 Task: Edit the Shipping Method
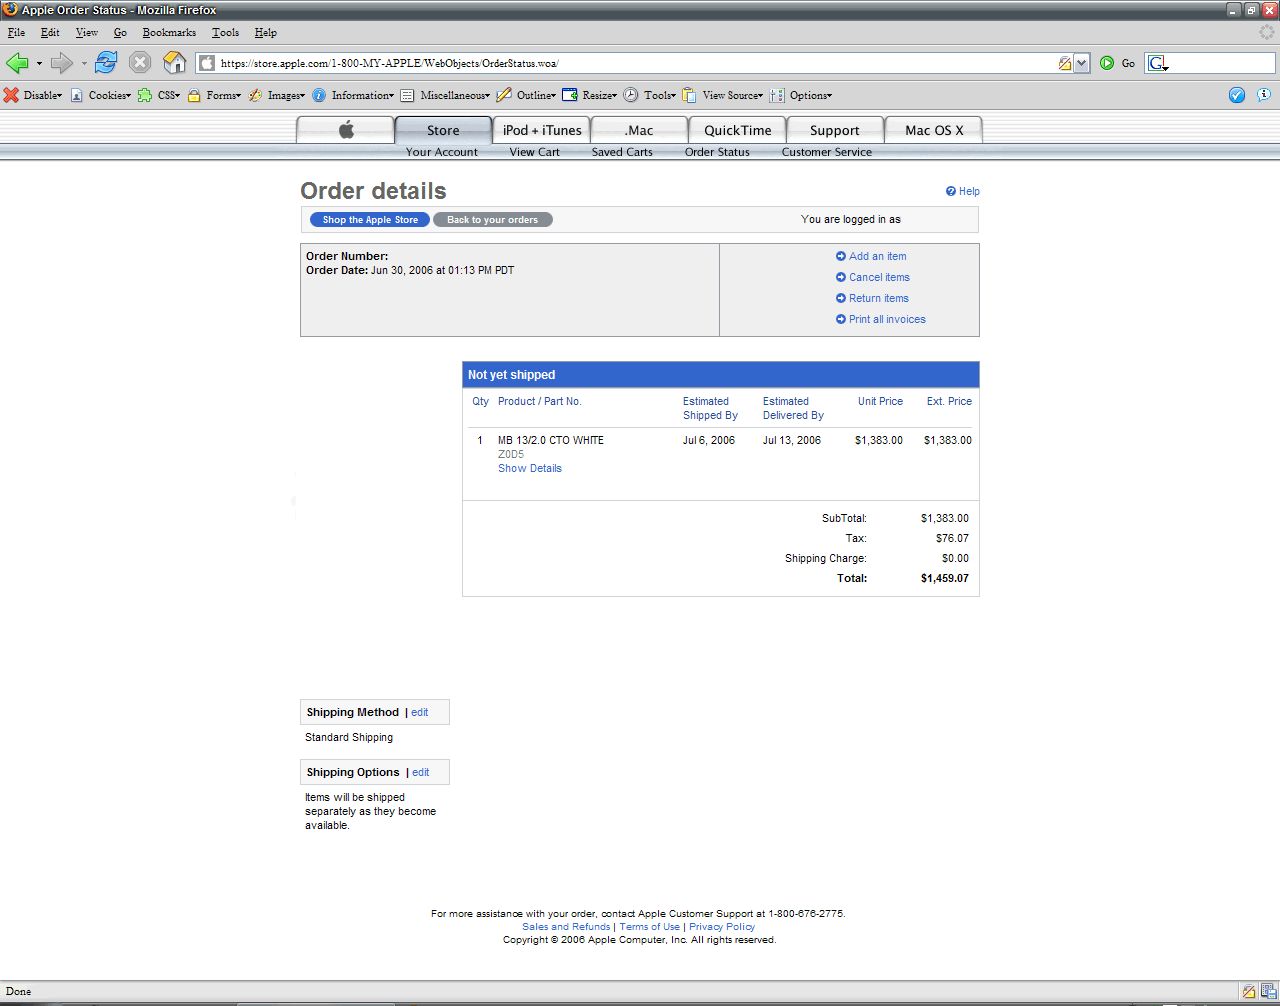pos(420,712)
